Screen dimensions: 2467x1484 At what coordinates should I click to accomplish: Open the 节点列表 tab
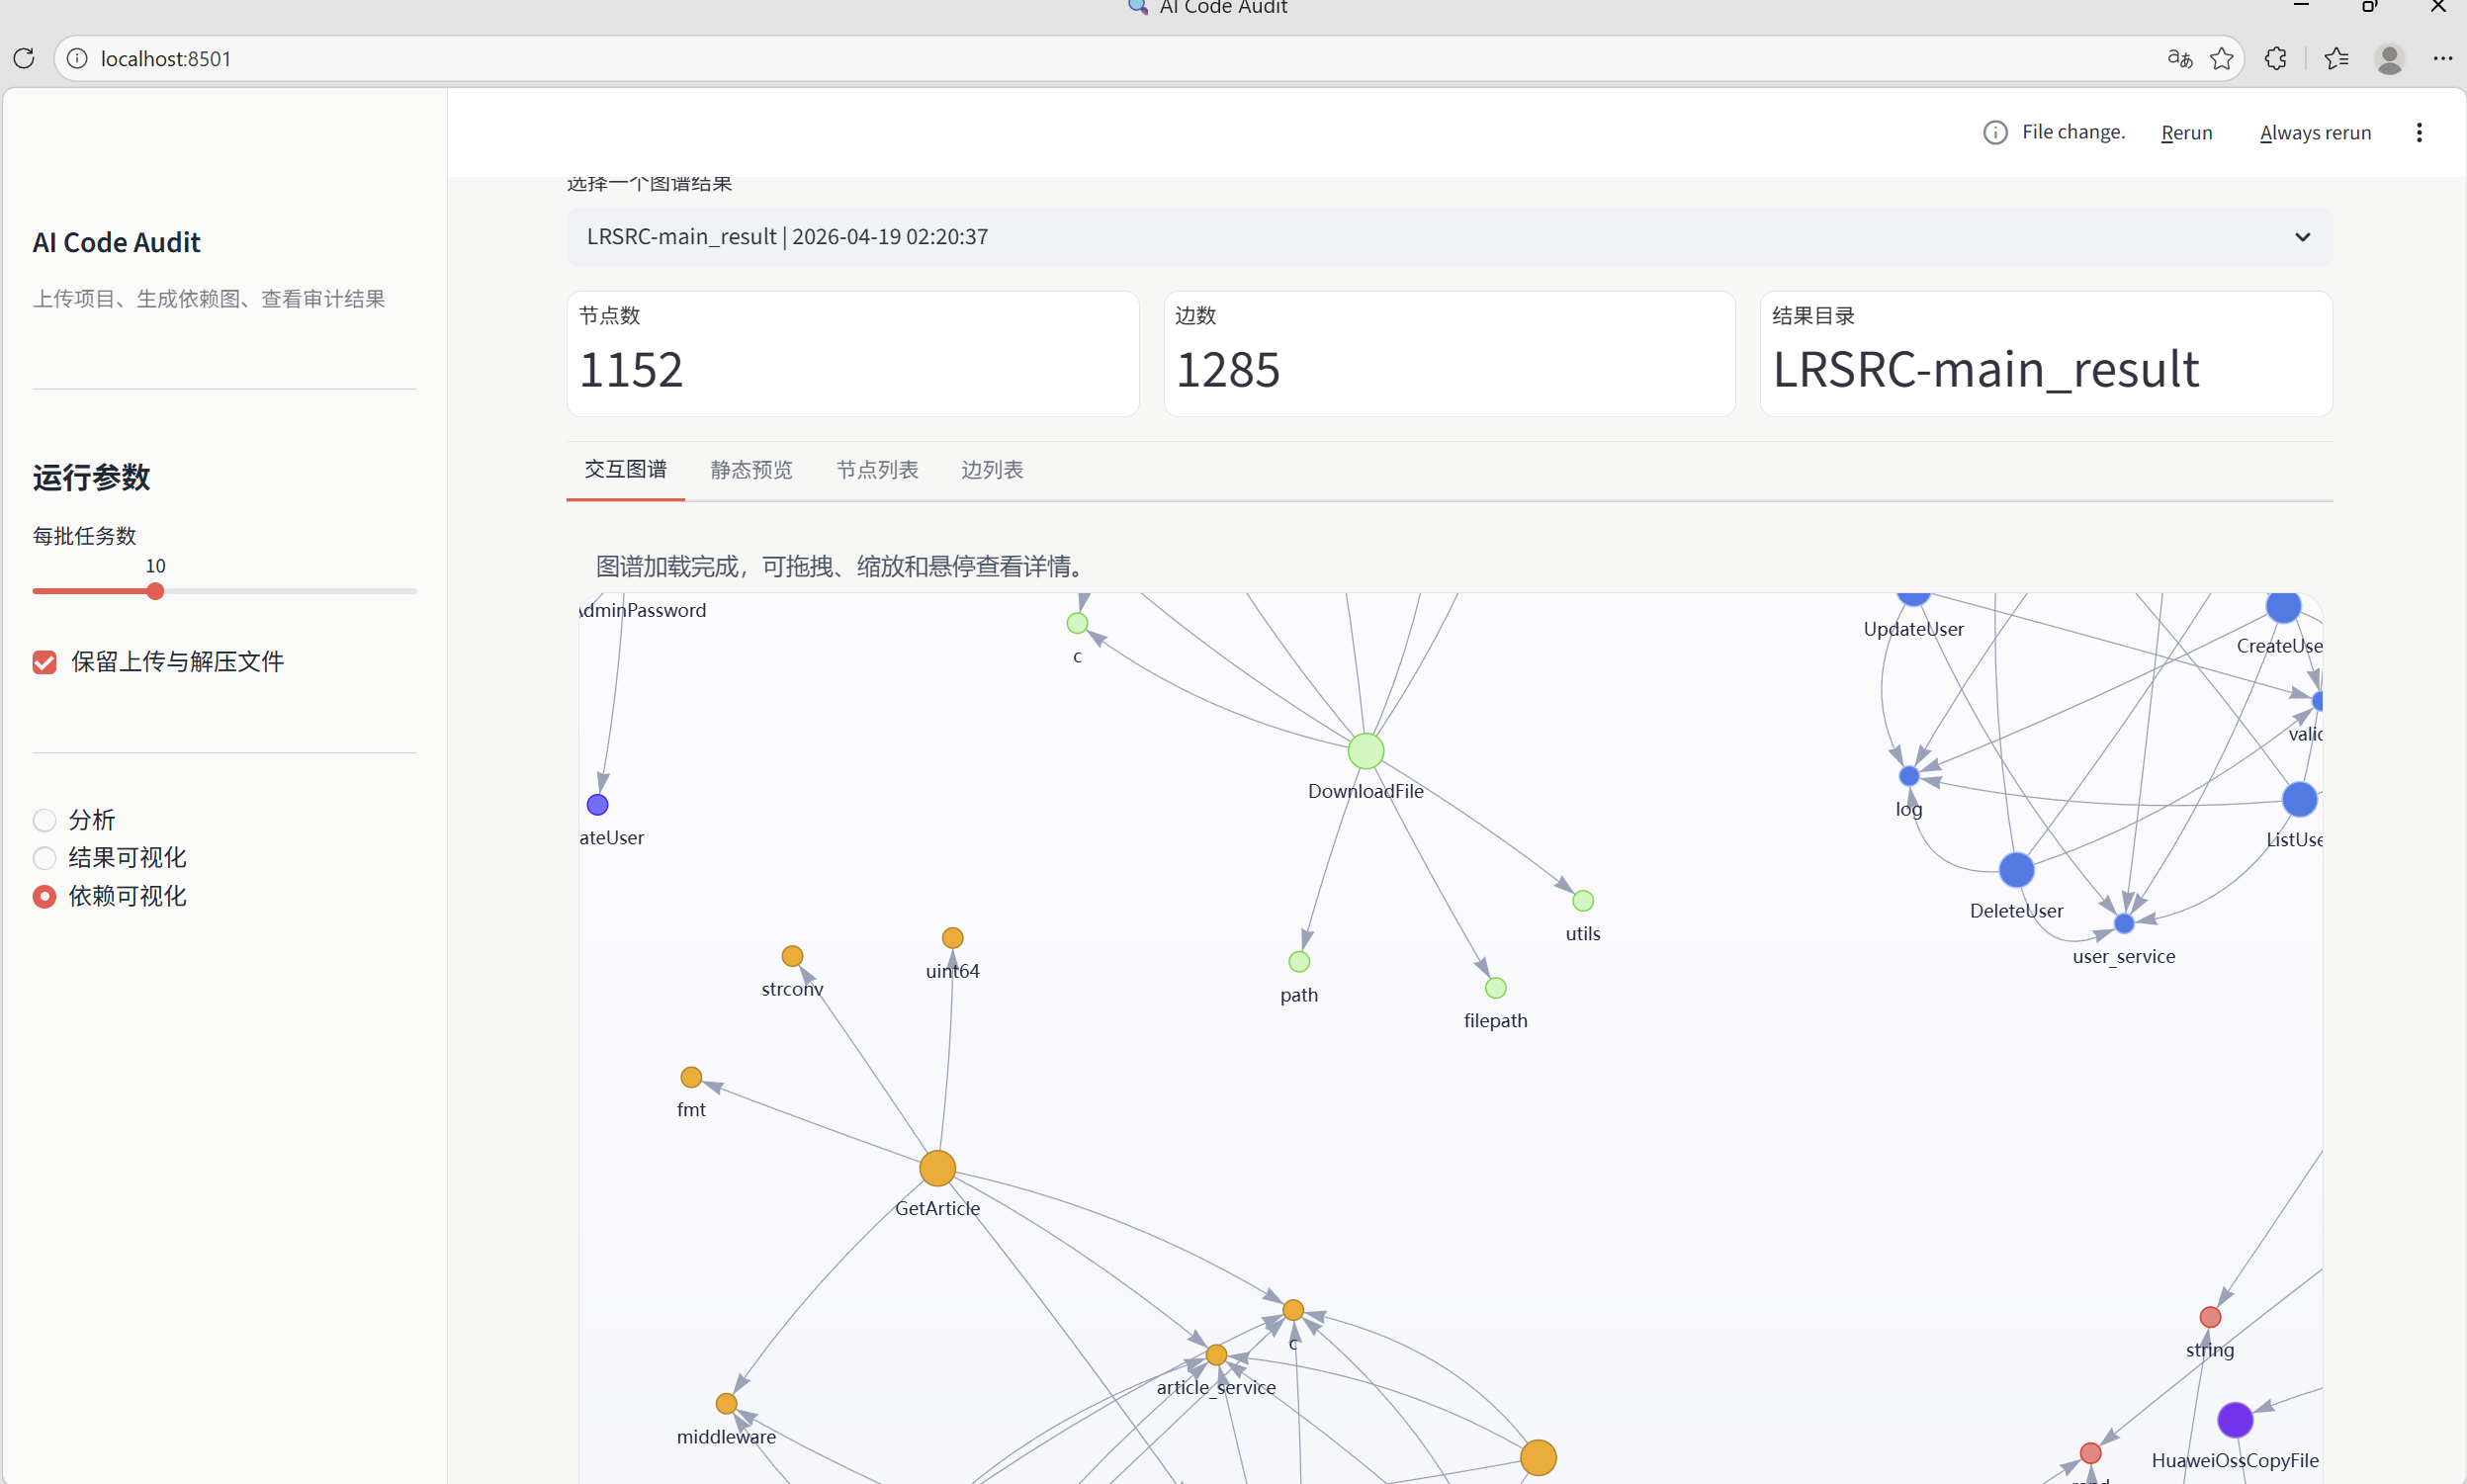(x=876, y=470)
